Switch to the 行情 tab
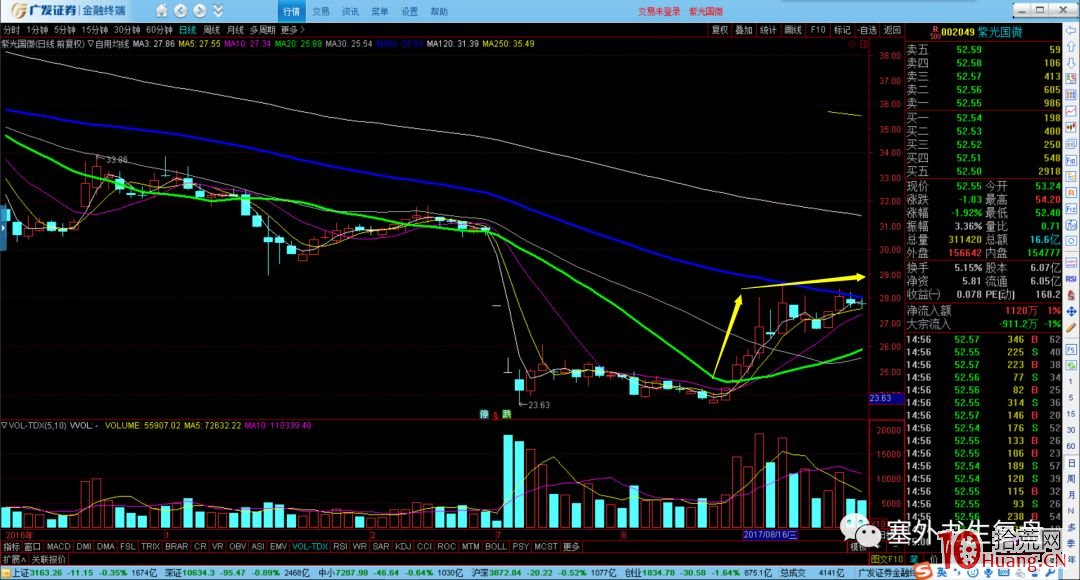Screen dimensions: 1080x580 click(x=291, y=12)
